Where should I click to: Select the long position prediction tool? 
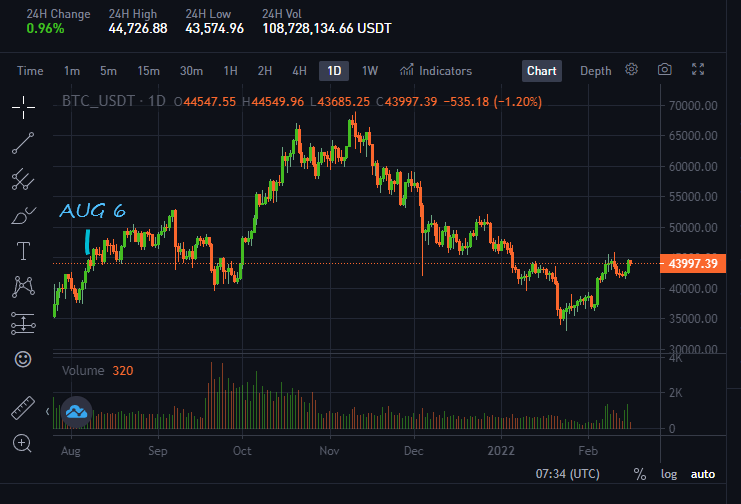click(x=23, y=323)
